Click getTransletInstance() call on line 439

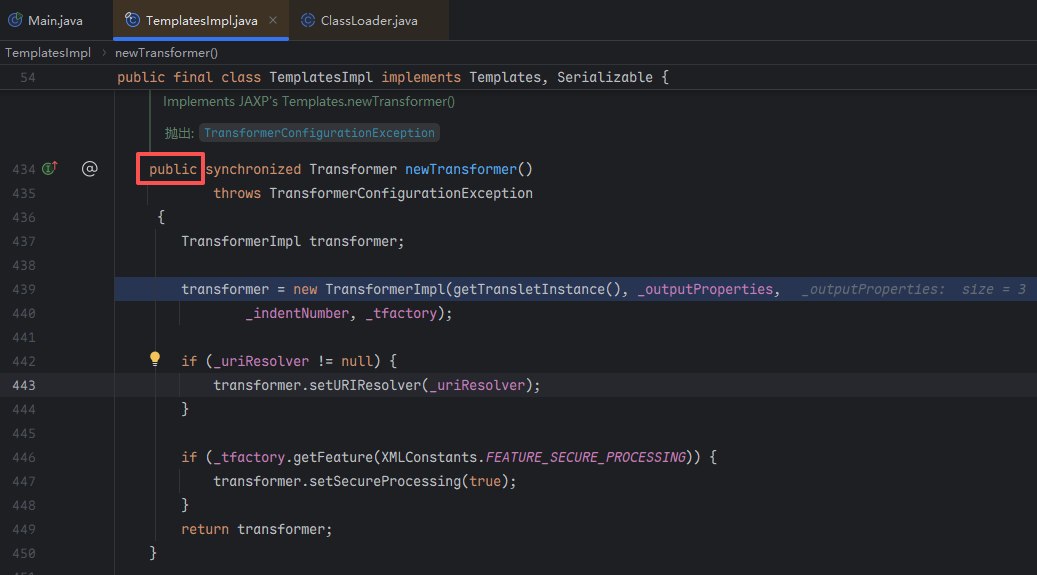click(529, 289)
